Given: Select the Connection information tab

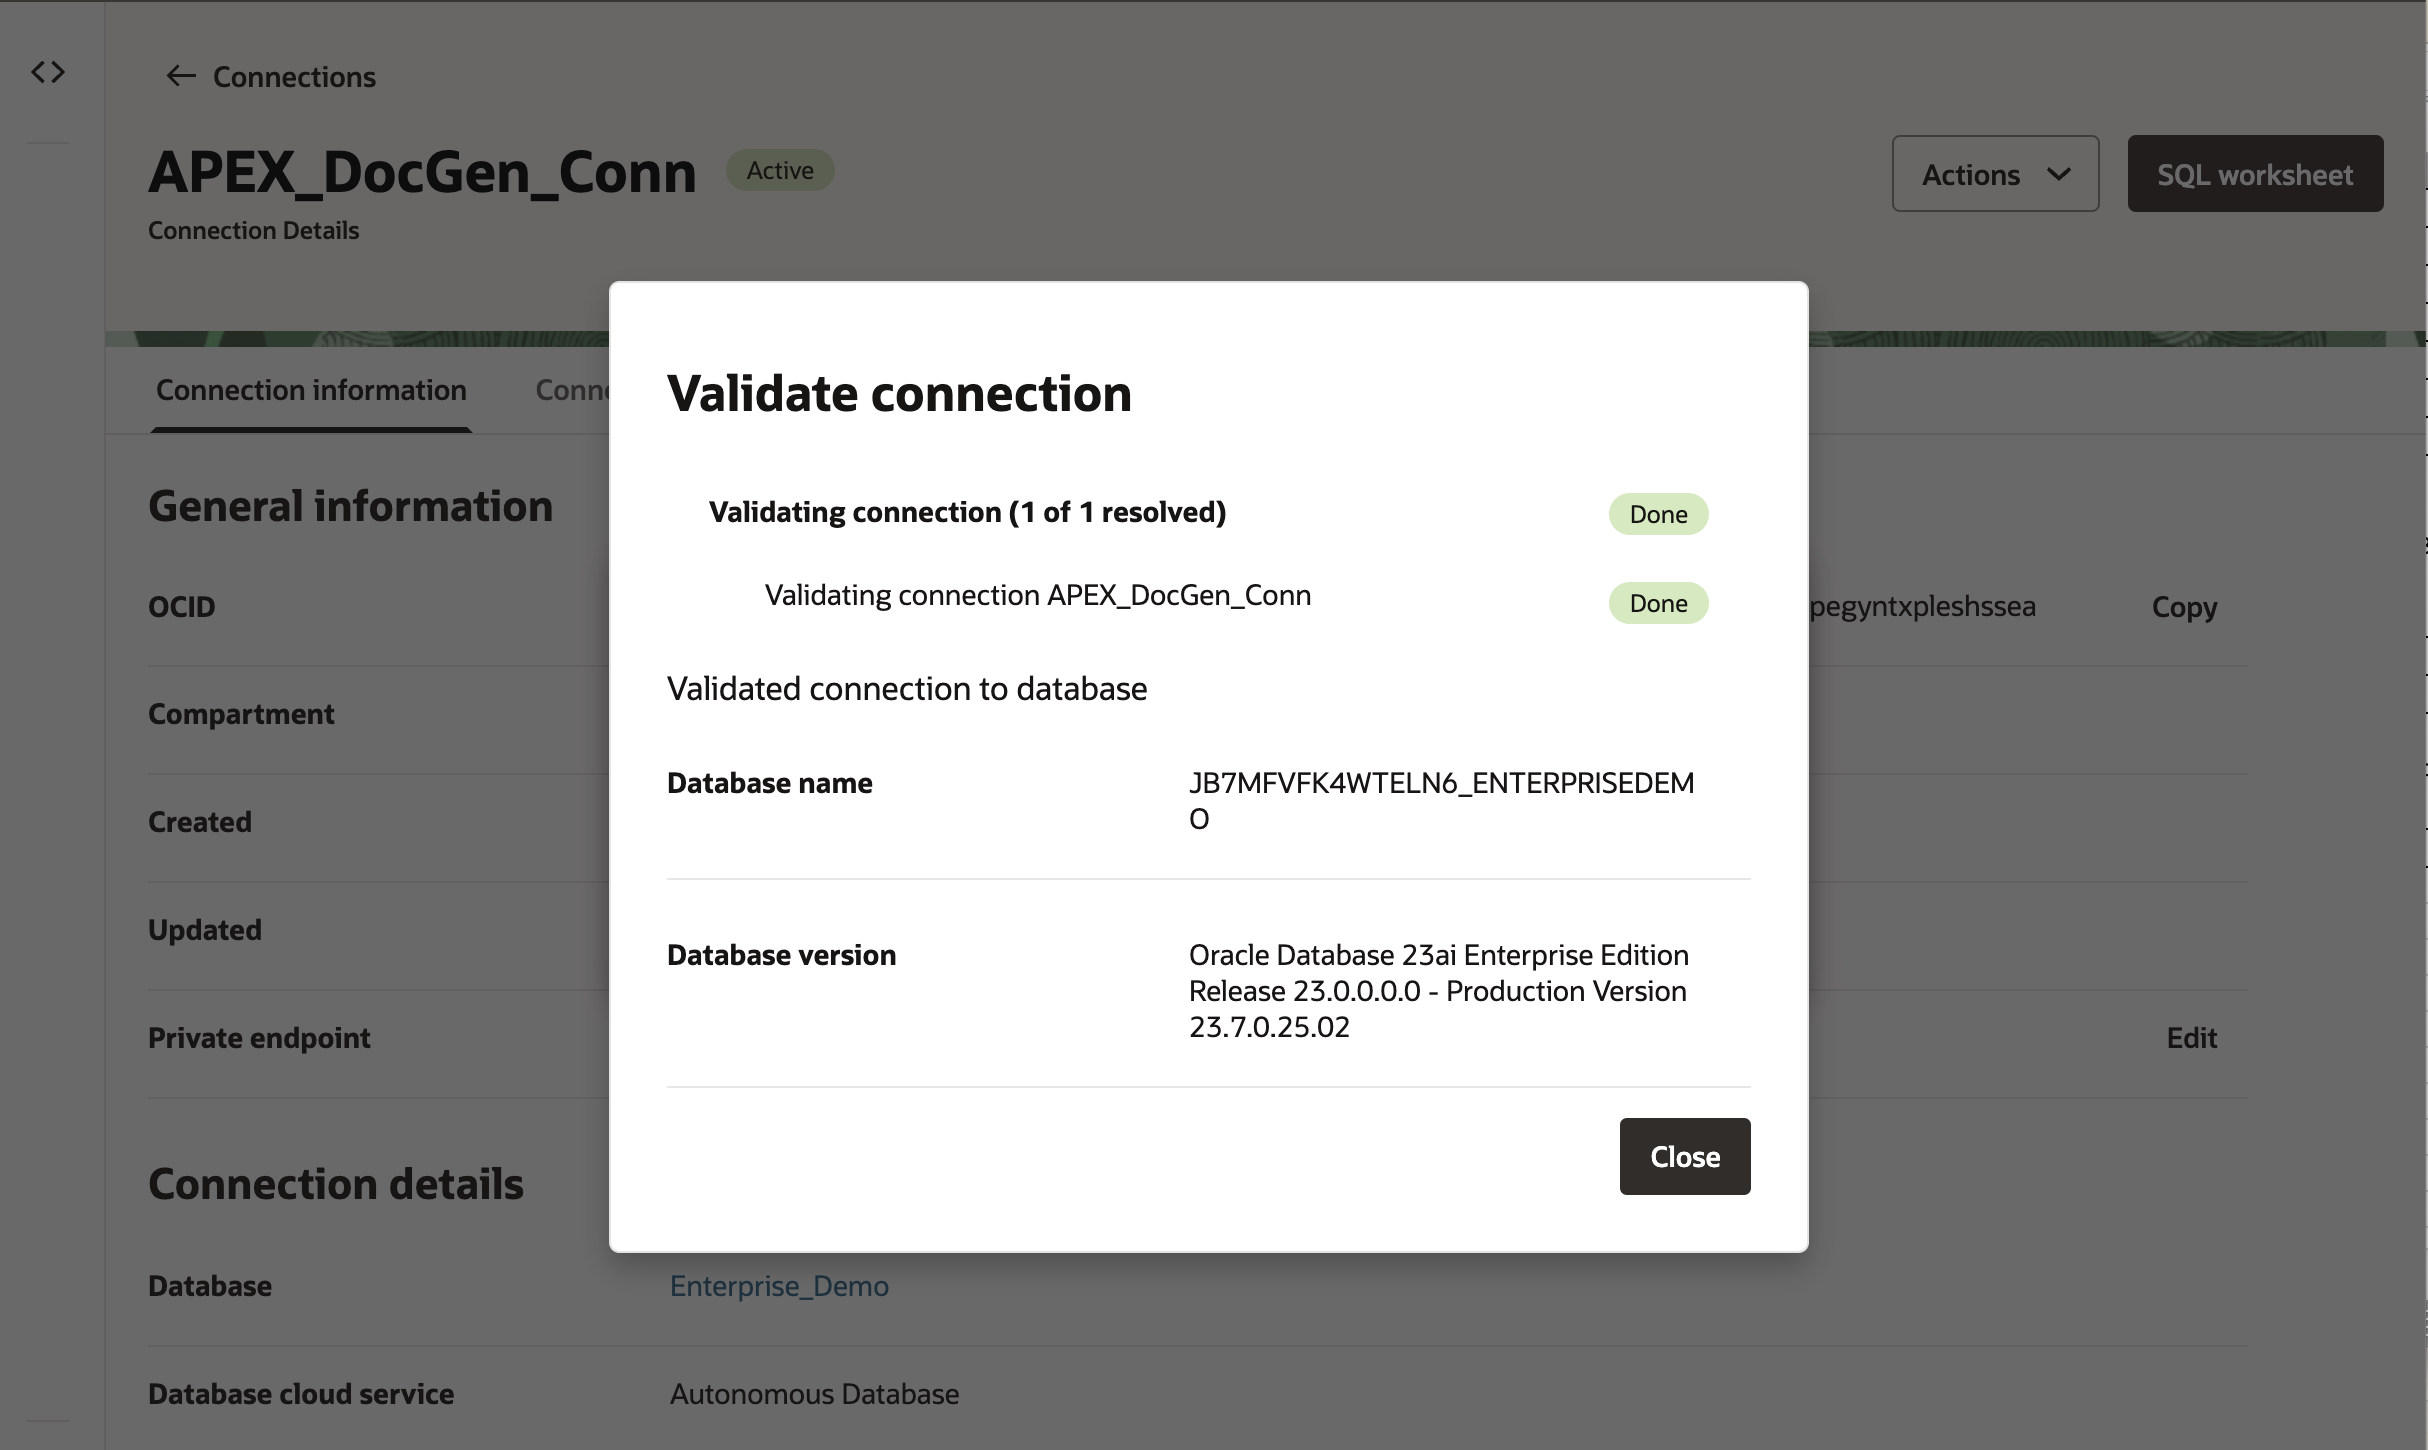Looking at the screenshot, I should (x=311, y=390).
